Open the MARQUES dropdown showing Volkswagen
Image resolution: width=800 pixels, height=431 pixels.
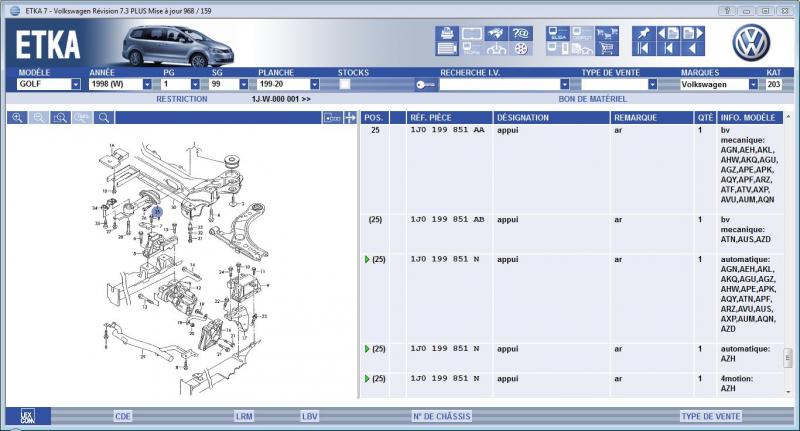(753, 84)
